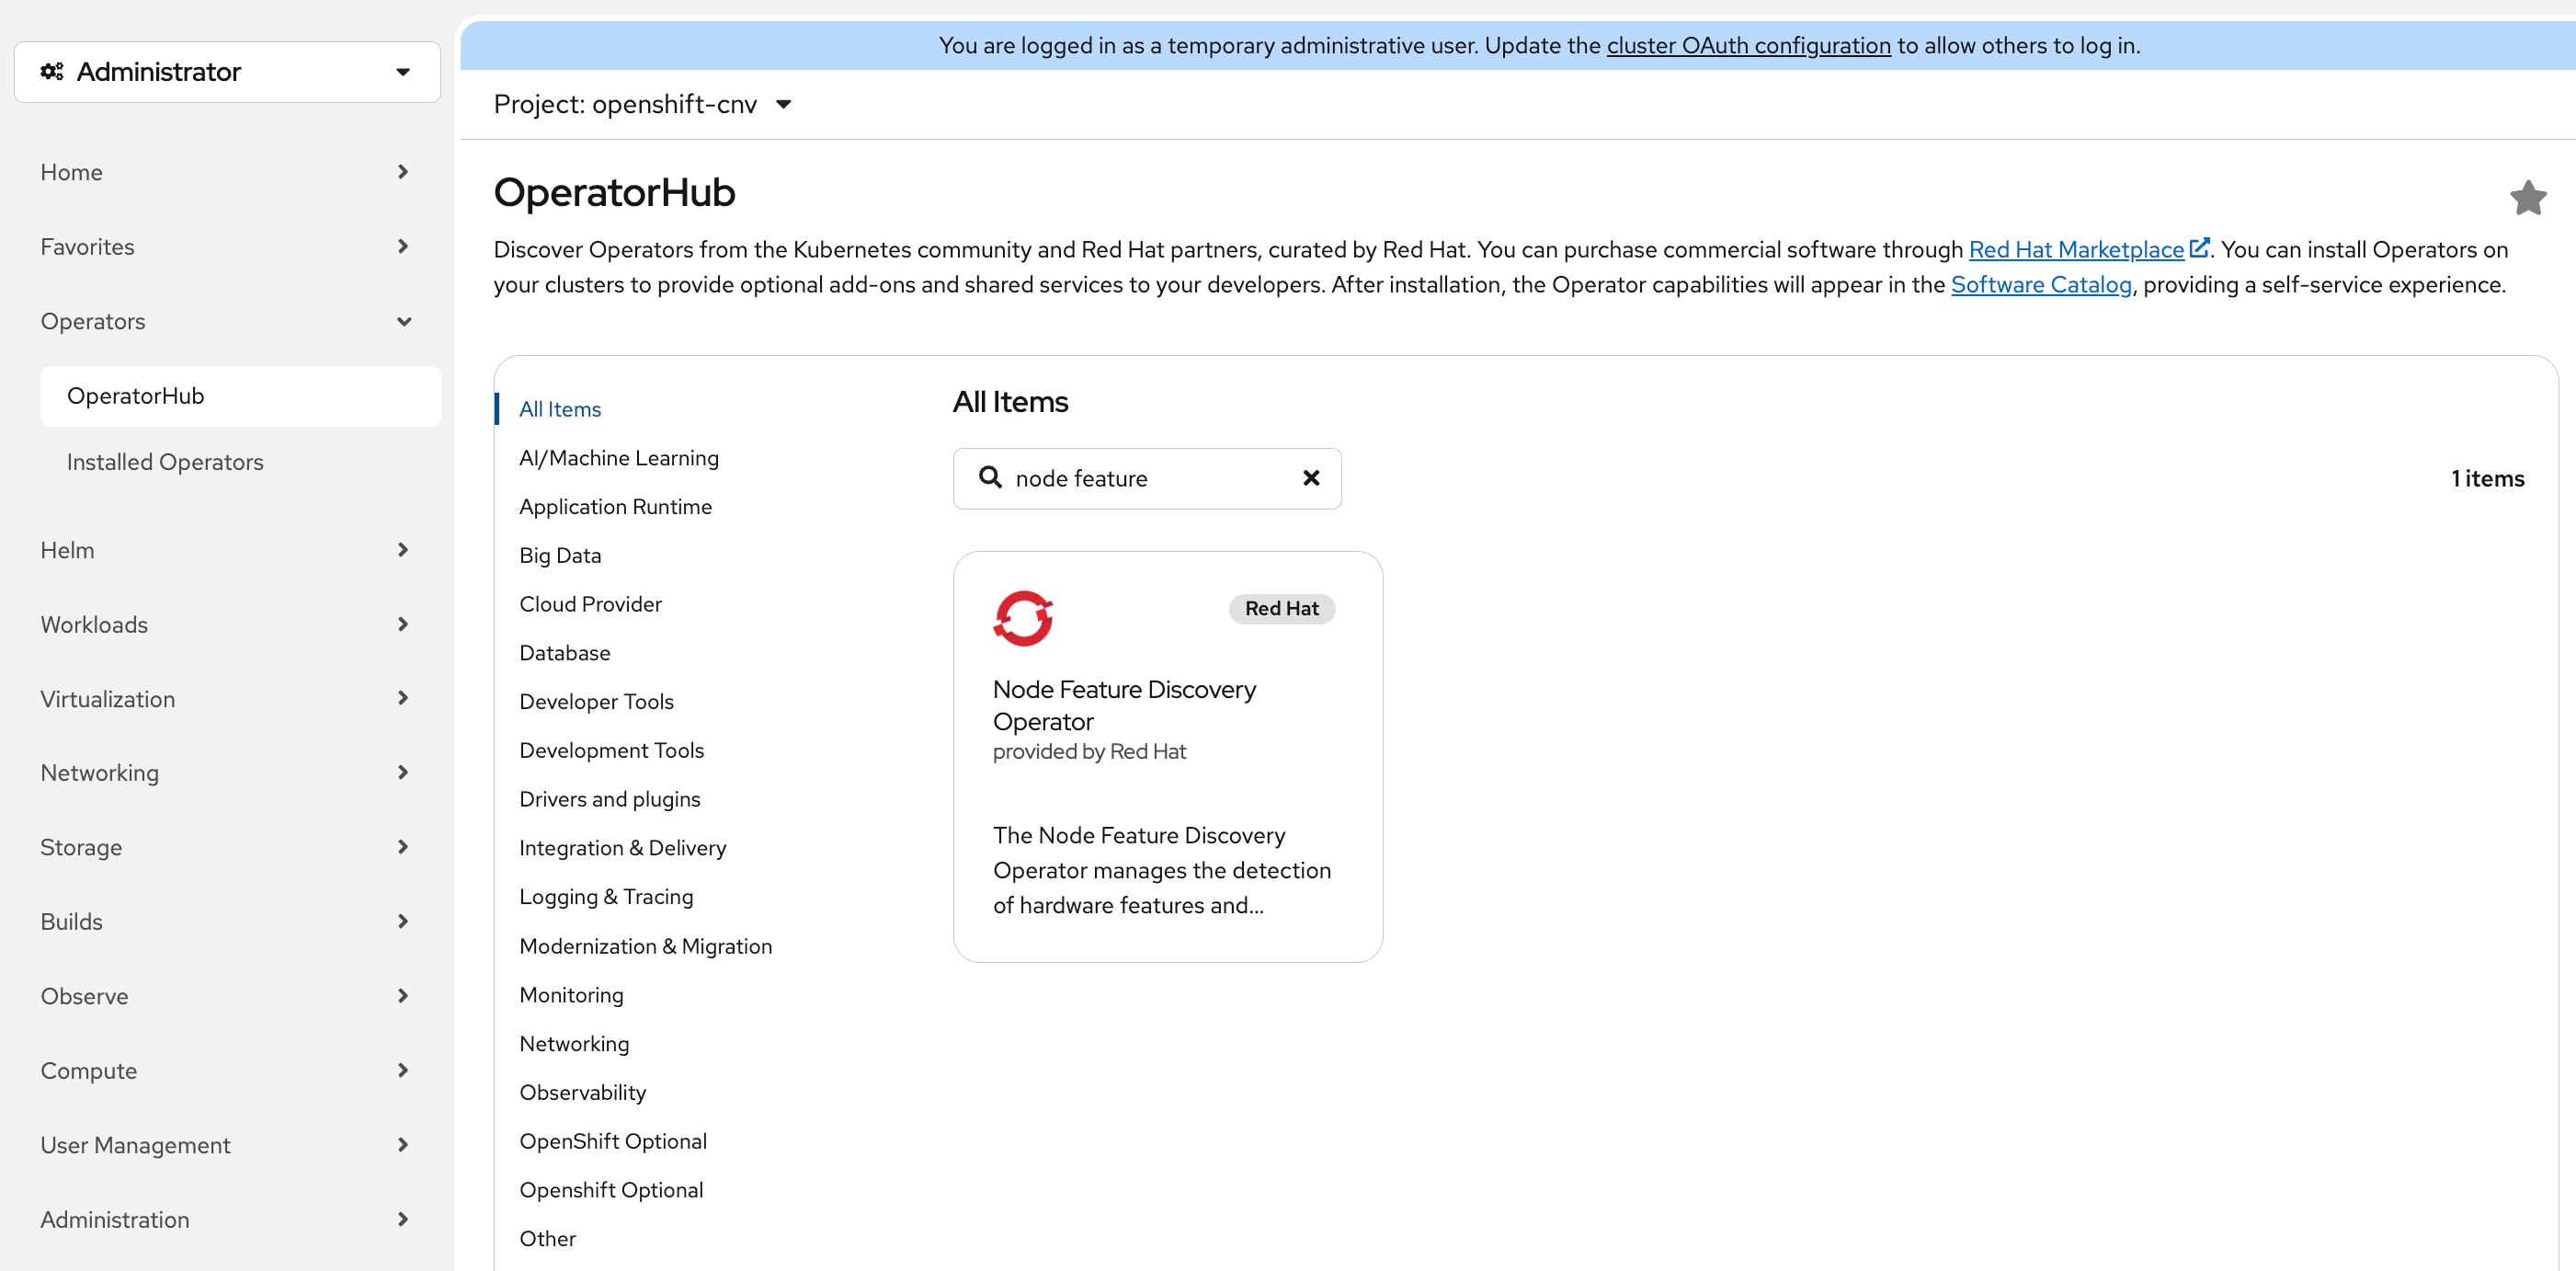Filter by Big Data category
The image size is (2576, 1271).
click(560, 555)
